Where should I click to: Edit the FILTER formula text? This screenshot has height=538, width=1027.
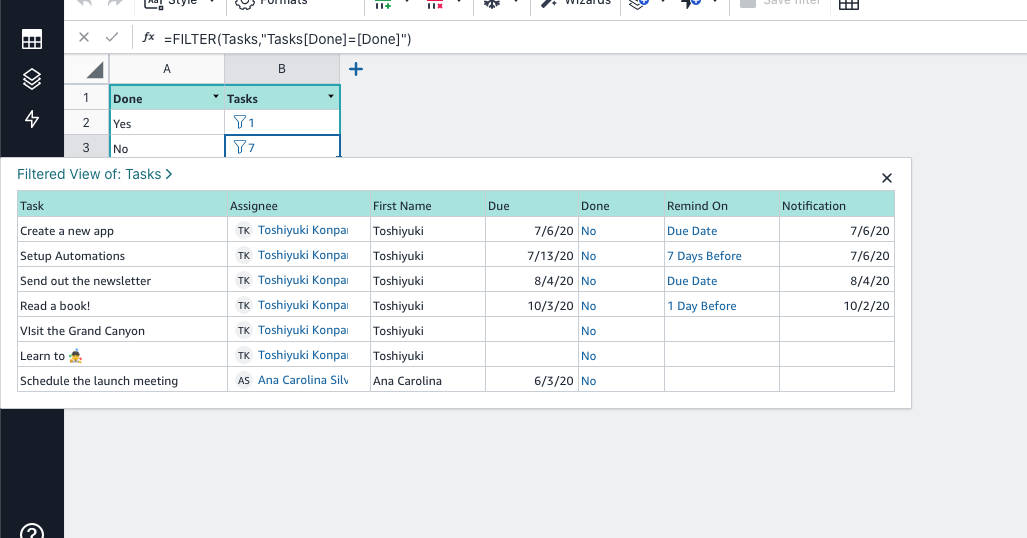(288, 39)
